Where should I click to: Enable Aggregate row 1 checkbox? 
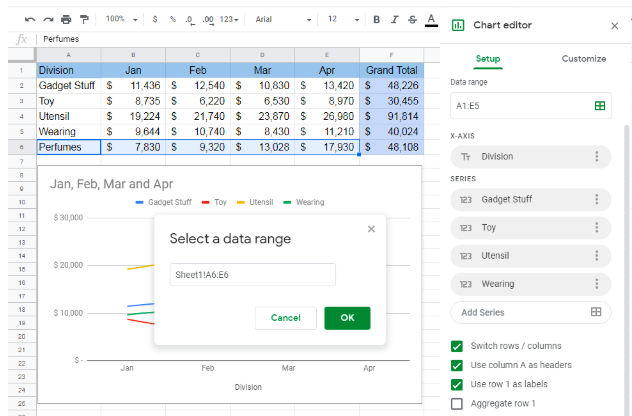tap(457, 404)
